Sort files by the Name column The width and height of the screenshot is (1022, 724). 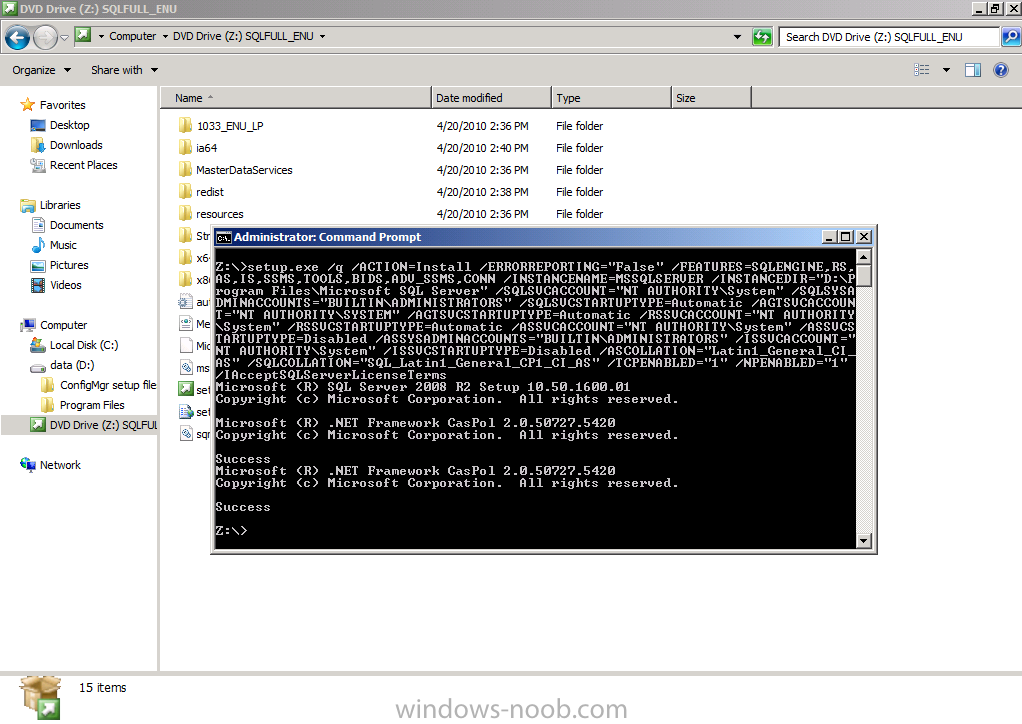[296, 98]
